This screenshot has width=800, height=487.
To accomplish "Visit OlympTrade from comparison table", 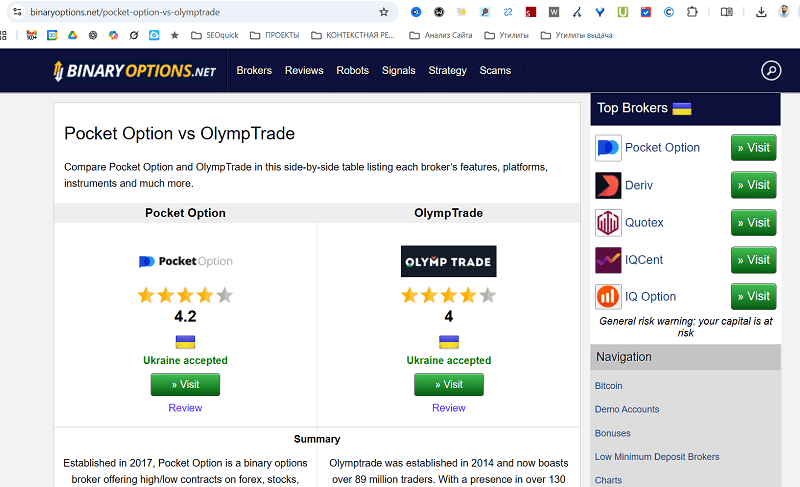I will tap(449, 385).
